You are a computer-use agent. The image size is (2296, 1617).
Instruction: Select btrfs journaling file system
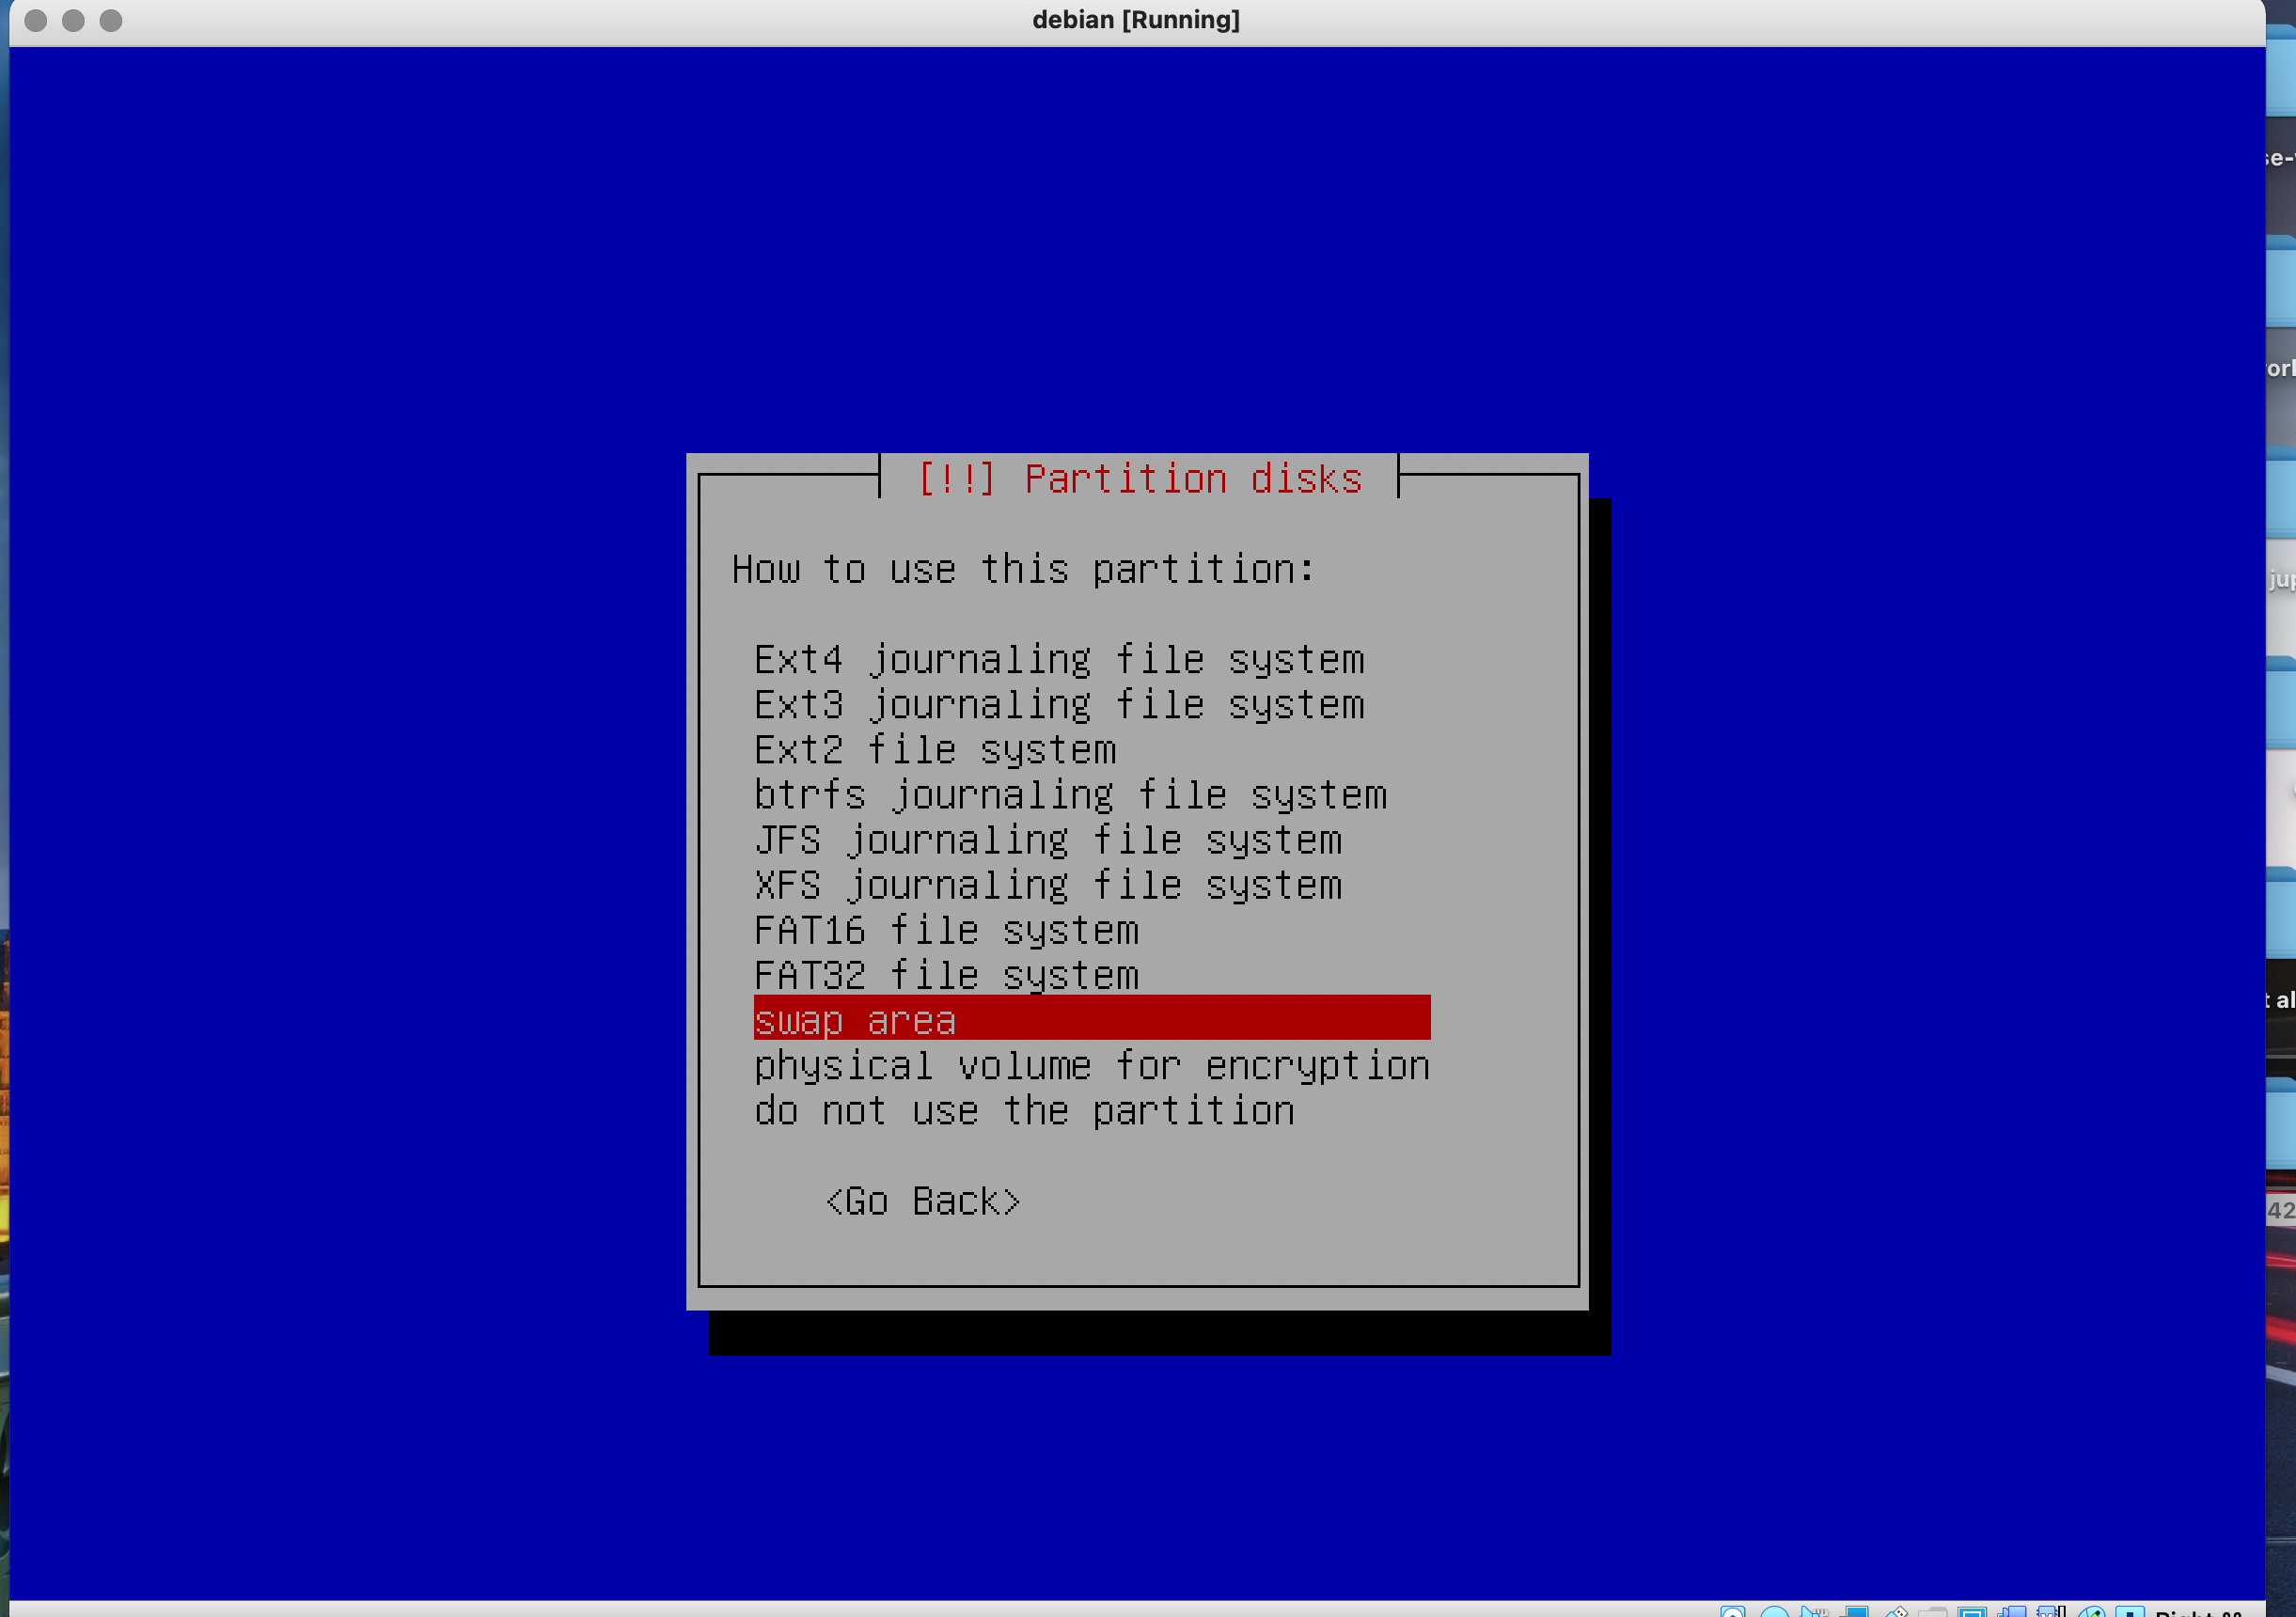tap(1069, 795)
